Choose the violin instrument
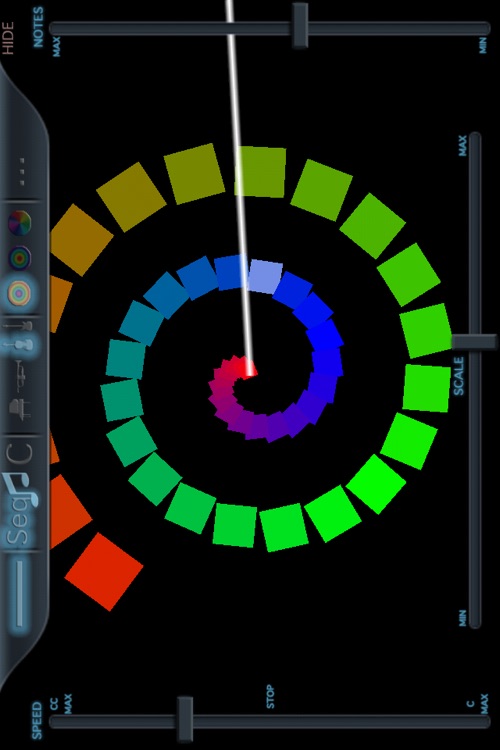Screen dimensions: 500x750 coord(19,345)
